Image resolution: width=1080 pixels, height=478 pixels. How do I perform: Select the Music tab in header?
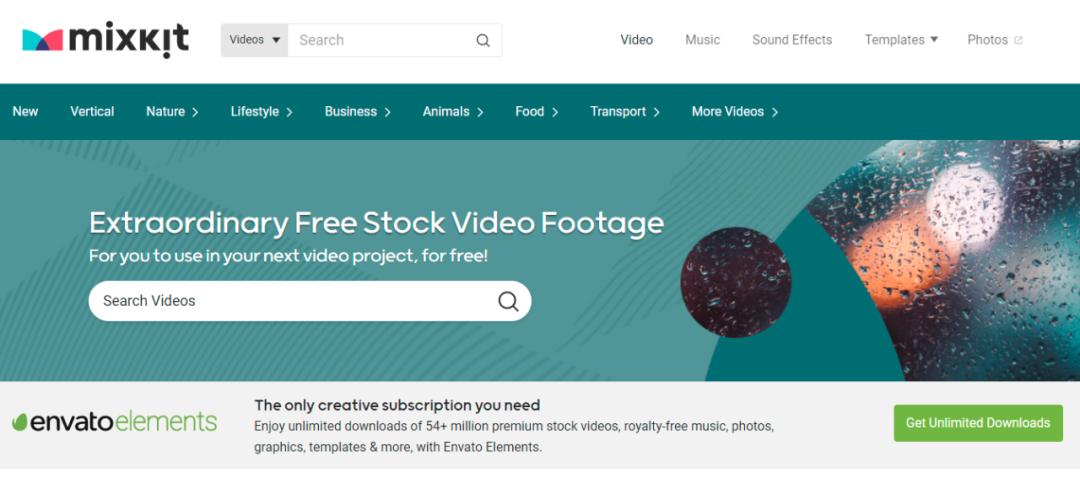703,40
